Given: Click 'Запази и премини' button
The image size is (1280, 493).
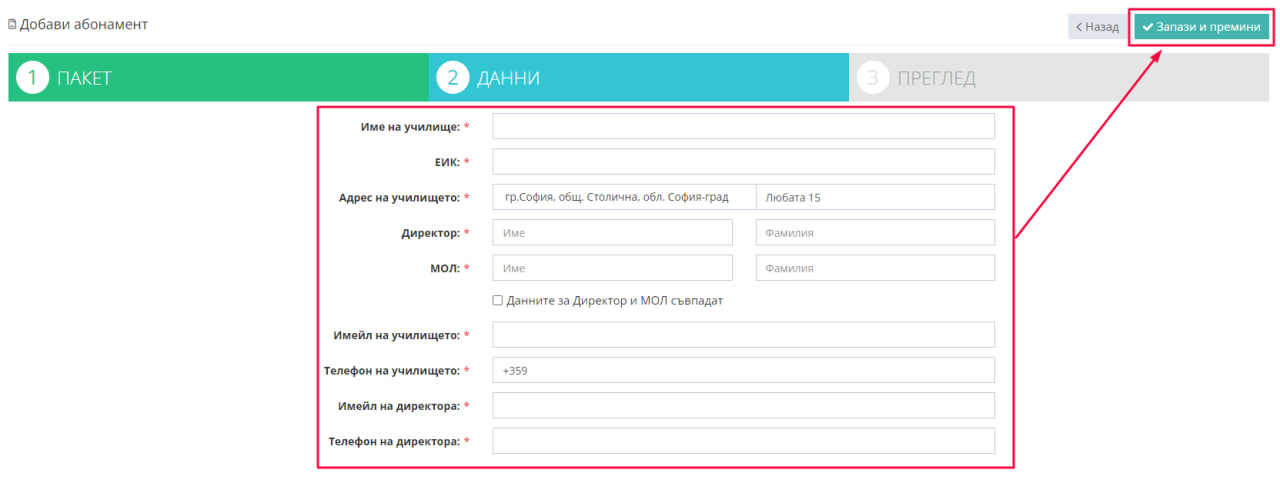Looking at the screenshot, I should coord(1201,27).
